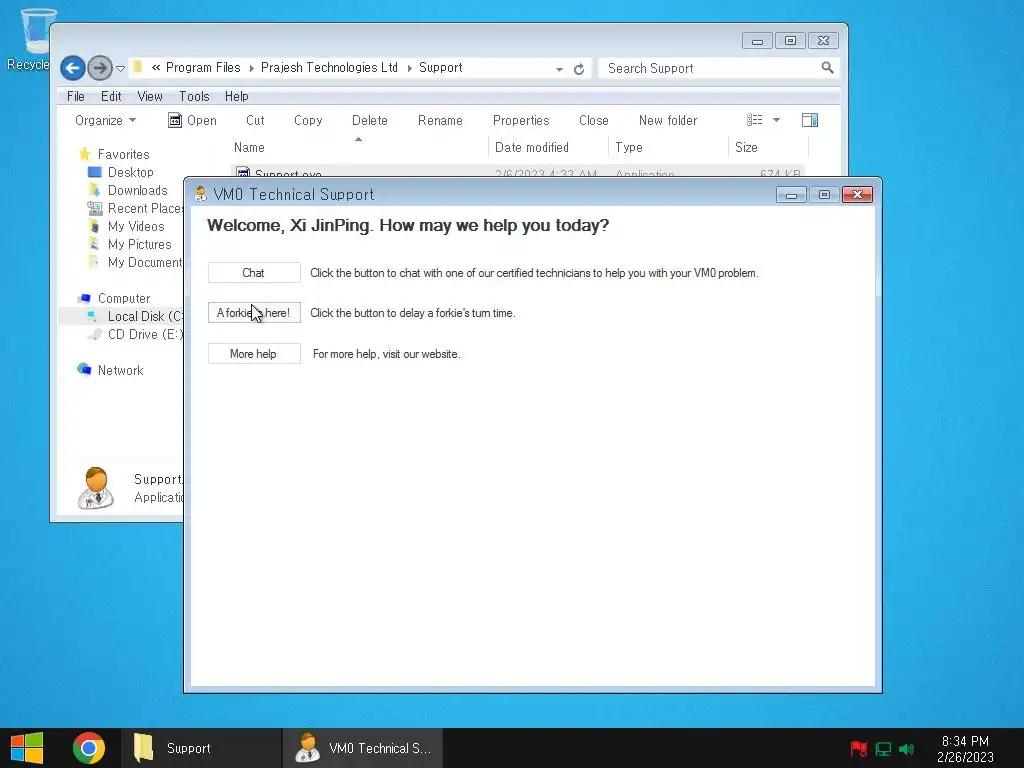The image size is (1024, 768).
Task: Launch Google Chrome from the taskbar
Action: [89, 748]
